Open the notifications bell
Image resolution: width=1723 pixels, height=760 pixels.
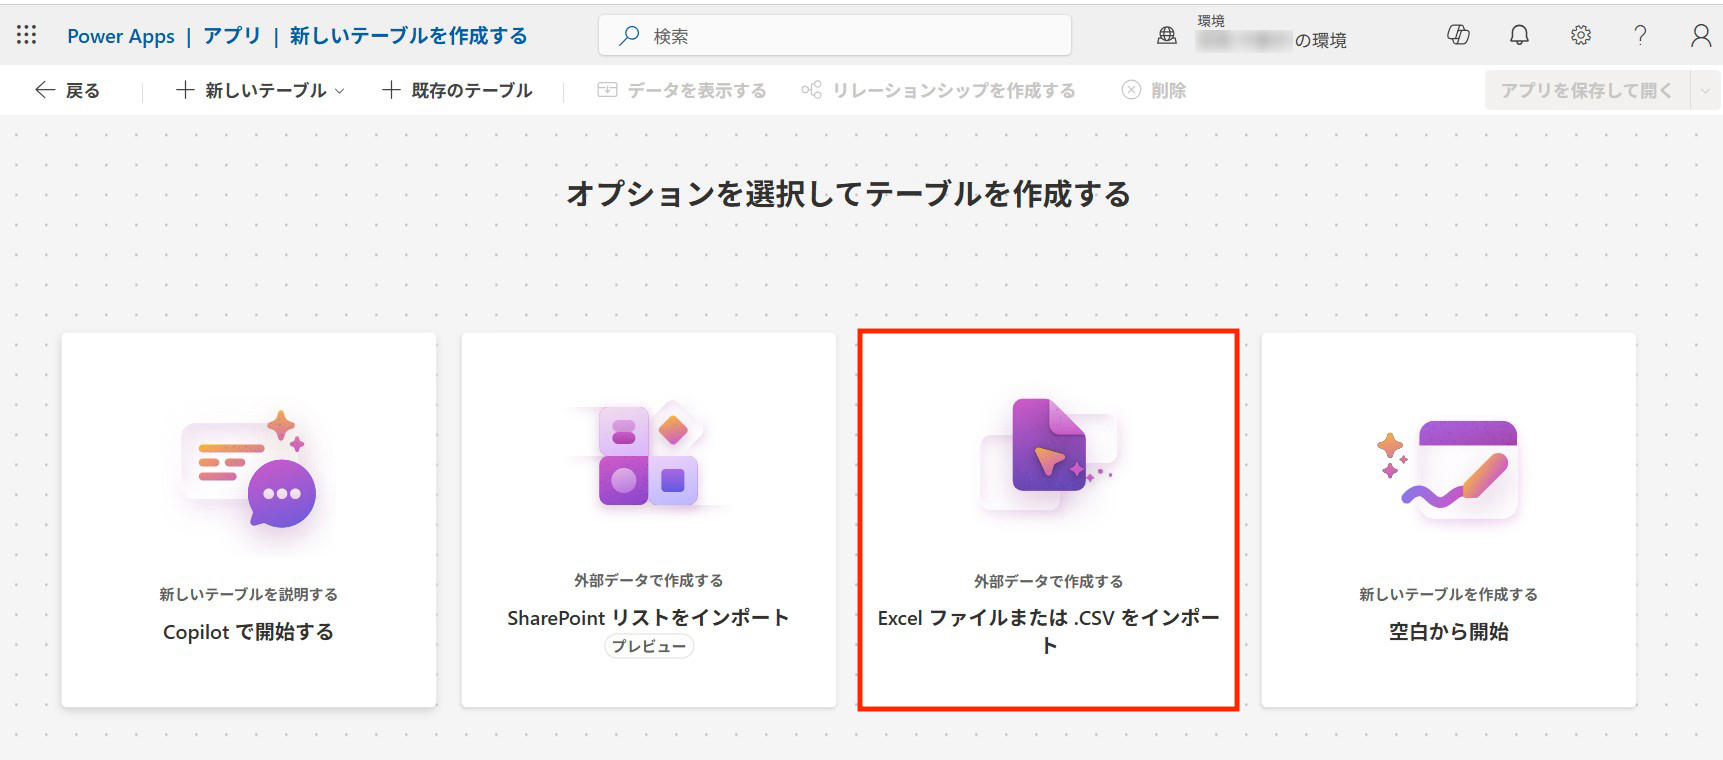click(x=1519, y=36)
